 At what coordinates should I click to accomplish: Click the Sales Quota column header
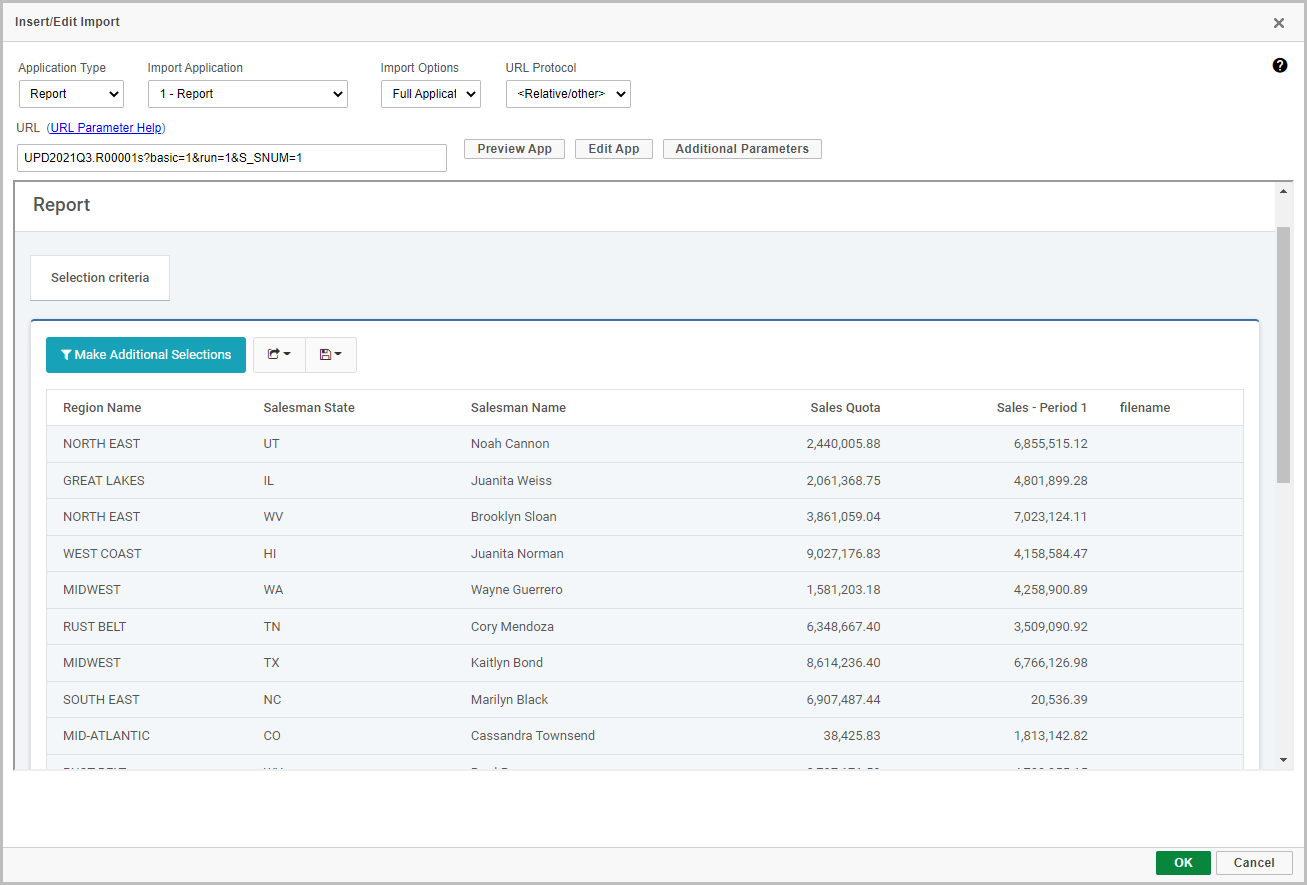845,408
